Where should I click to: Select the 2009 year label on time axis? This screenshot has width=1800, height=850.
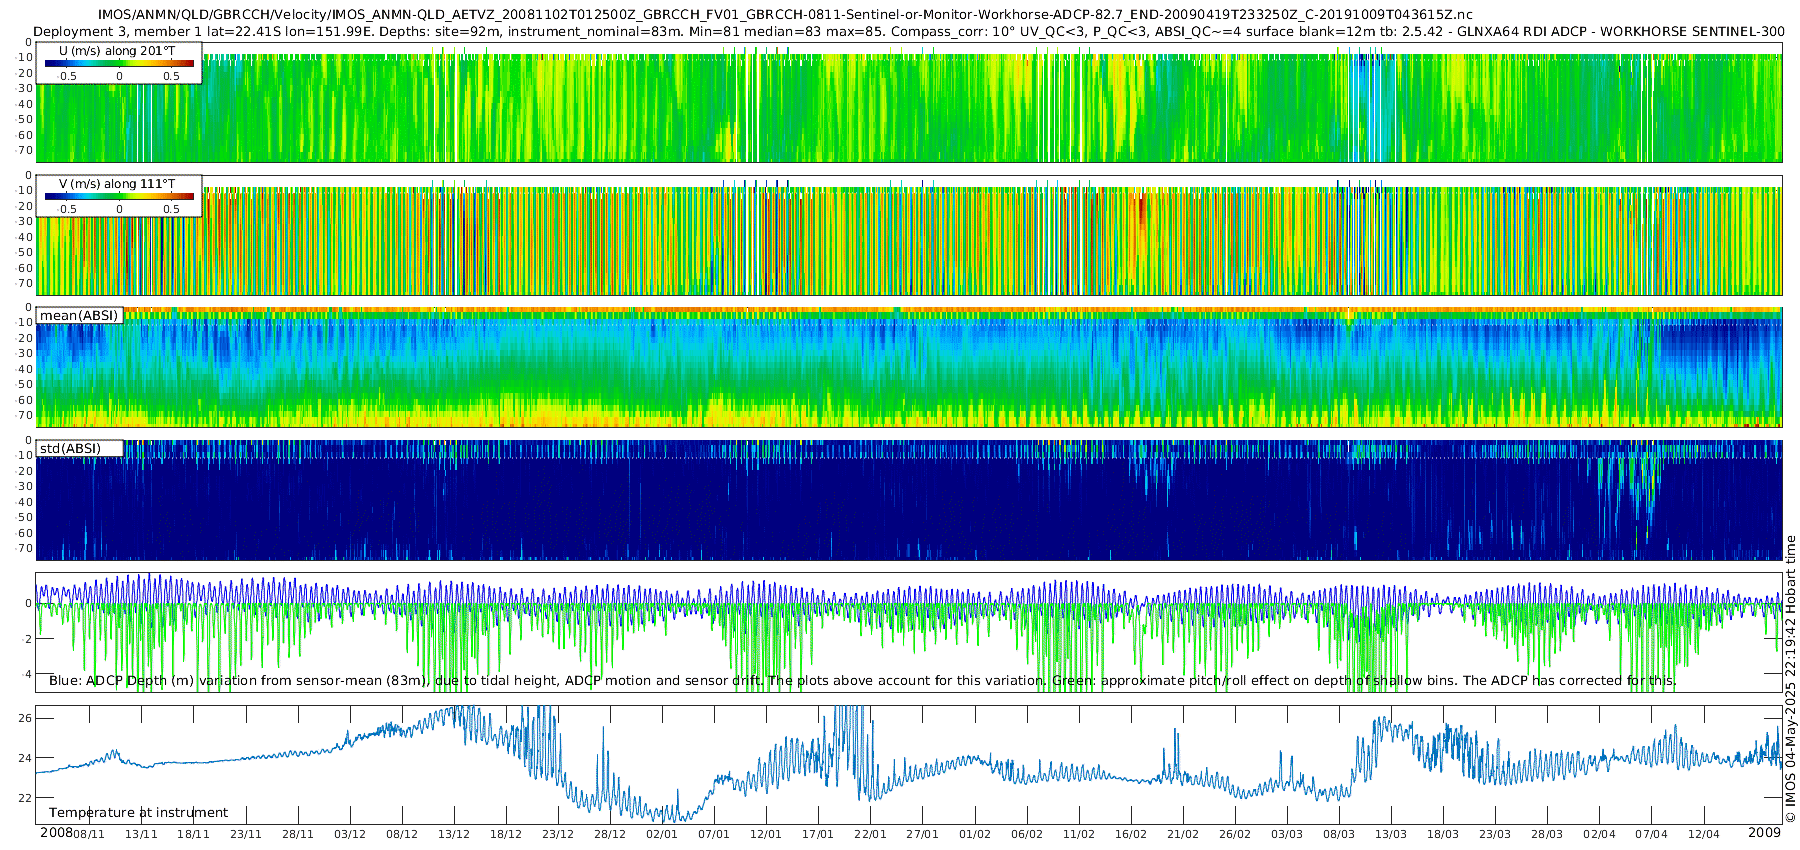pyautogui.click(x=1764, y=833)
